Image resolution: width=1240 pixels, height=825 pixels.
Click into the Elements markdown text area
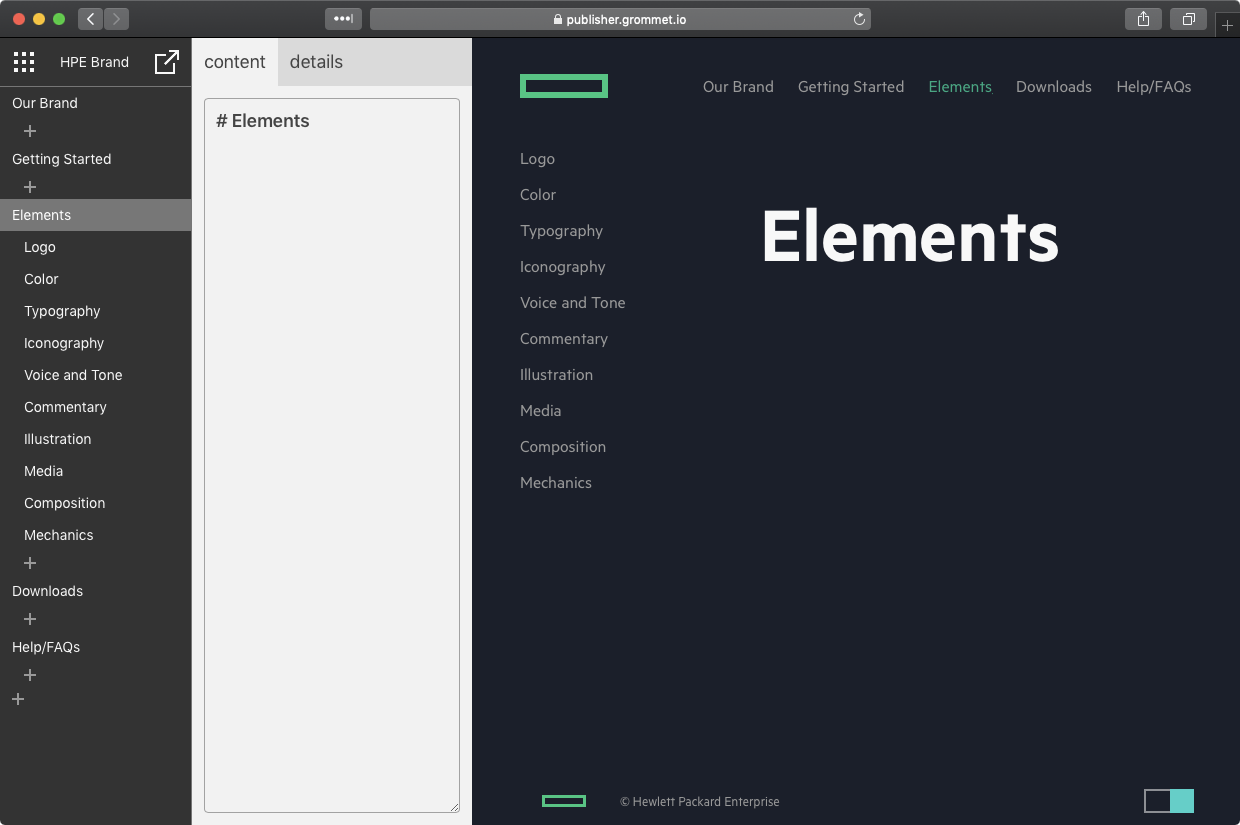(x=332, y=450)
